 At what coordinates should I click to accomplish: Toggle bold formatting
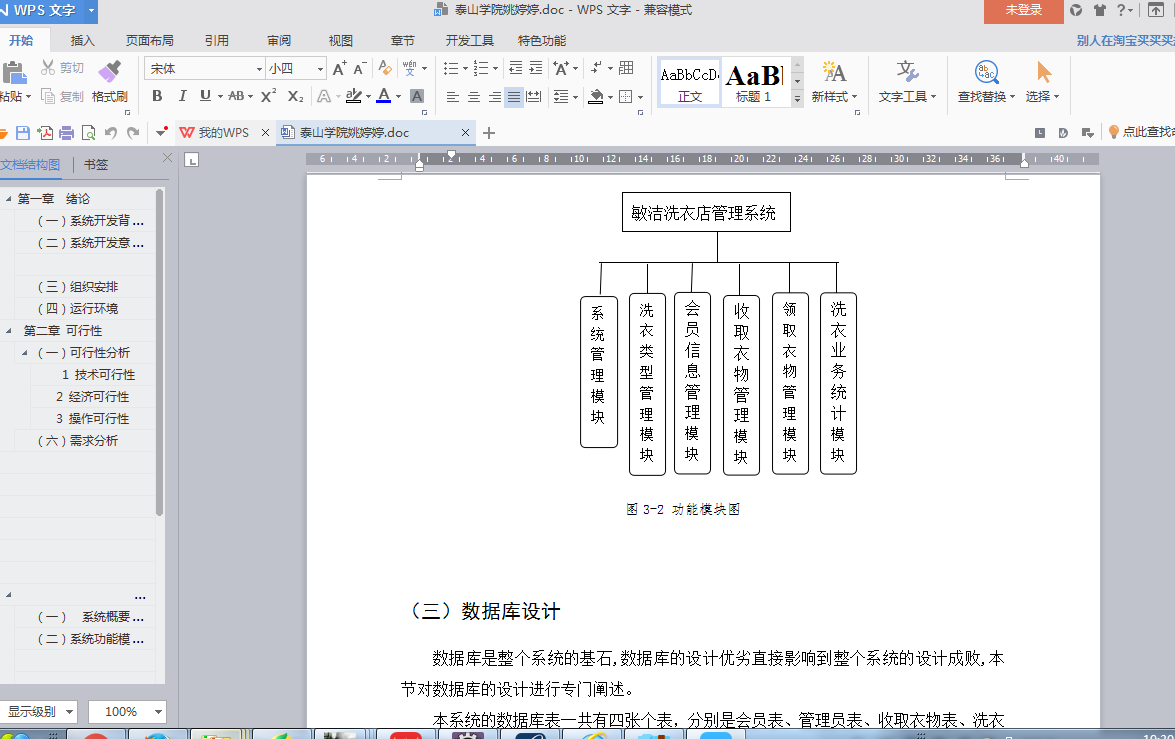pyautogui.click(x=157, y=96)
